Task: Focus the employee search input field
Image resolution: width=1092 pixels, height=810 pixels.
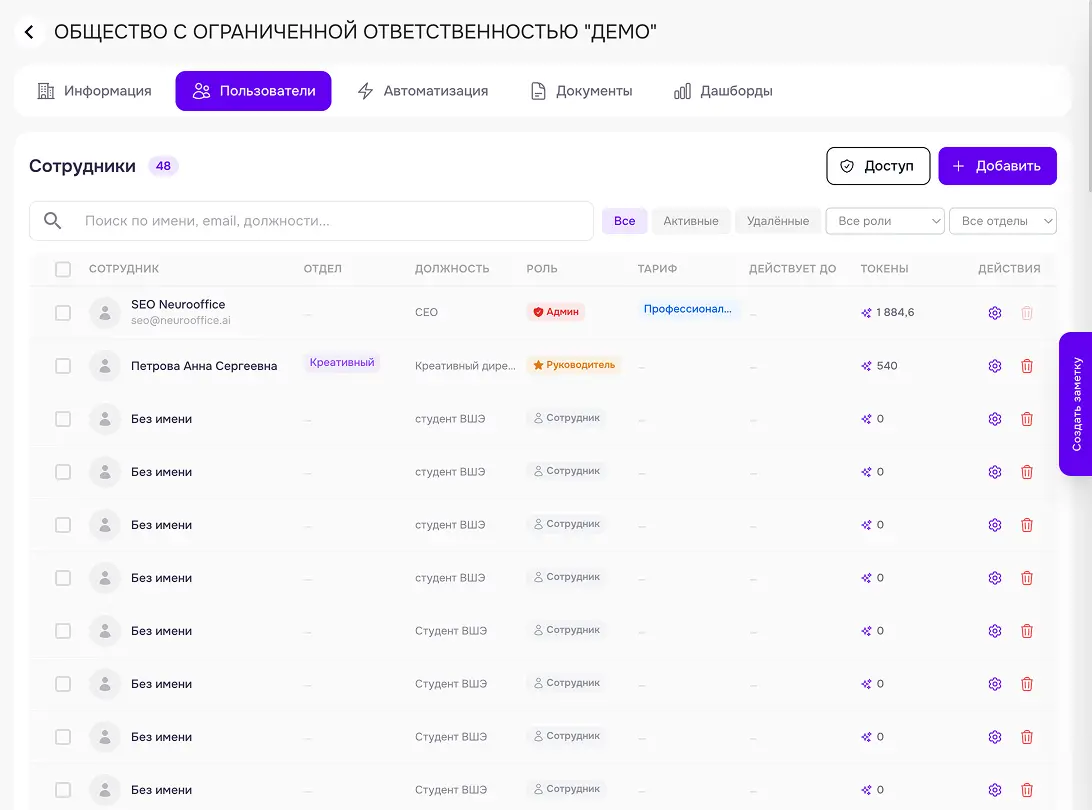Action: click(x=311, y=221)
